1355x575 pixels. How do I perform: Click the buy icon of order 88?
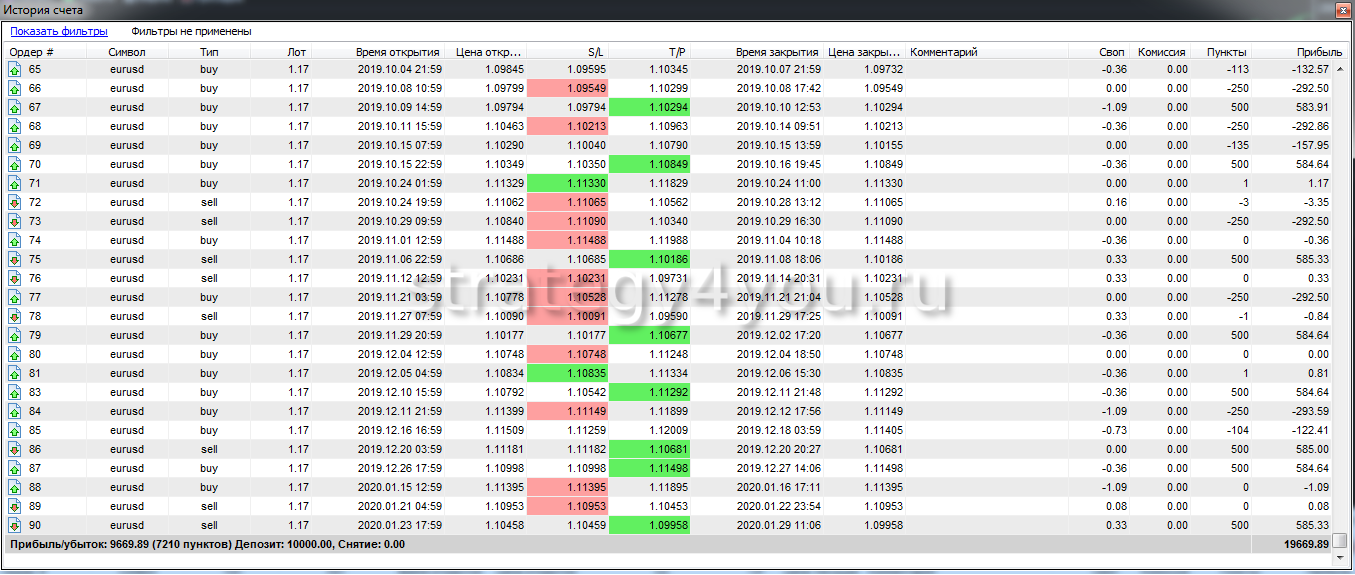14,488
